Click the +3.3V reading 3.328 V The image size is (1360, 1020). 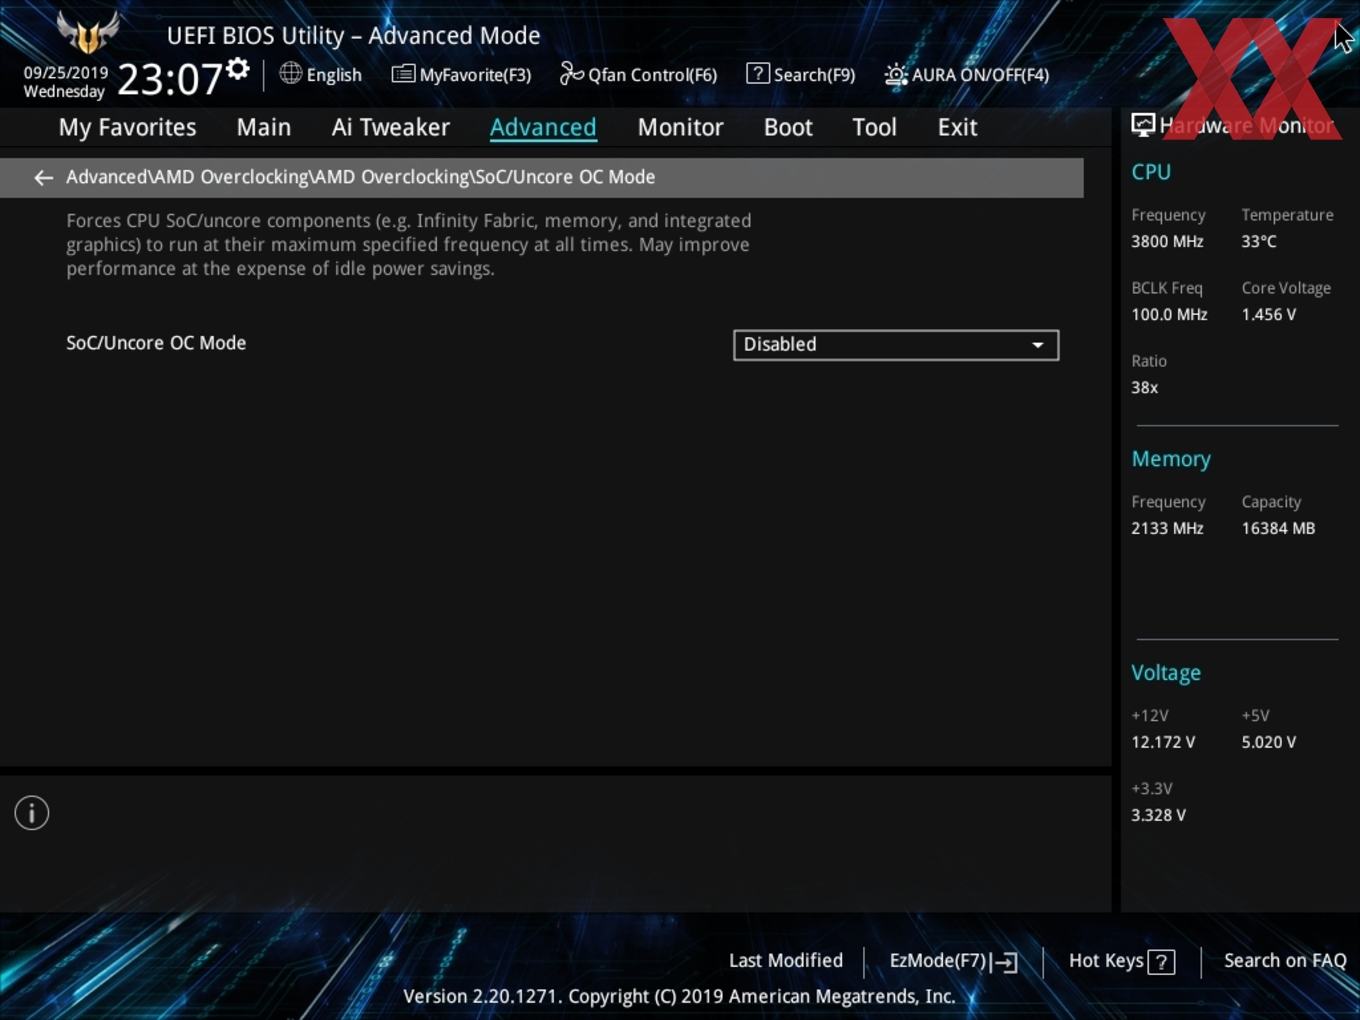click(x=1158, y=815)
